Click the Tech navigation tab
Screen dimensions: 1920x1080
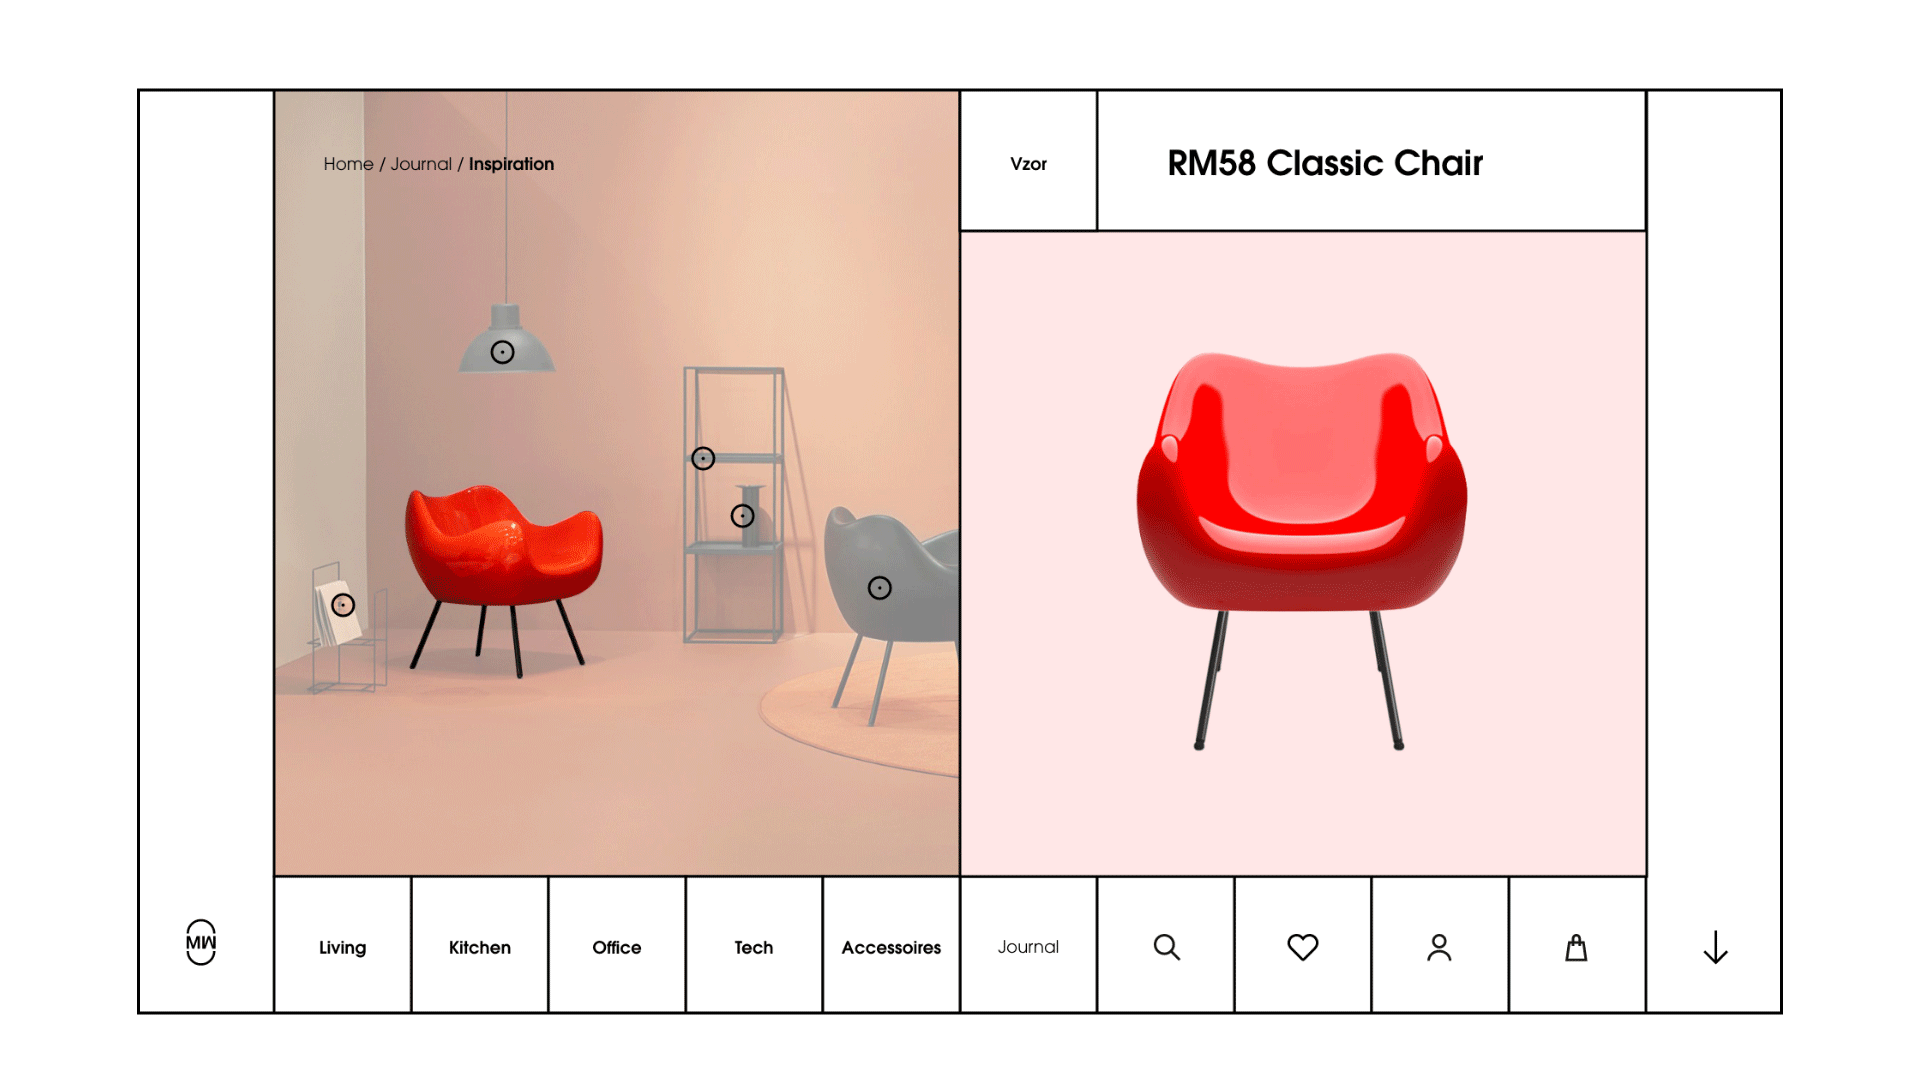753,947
